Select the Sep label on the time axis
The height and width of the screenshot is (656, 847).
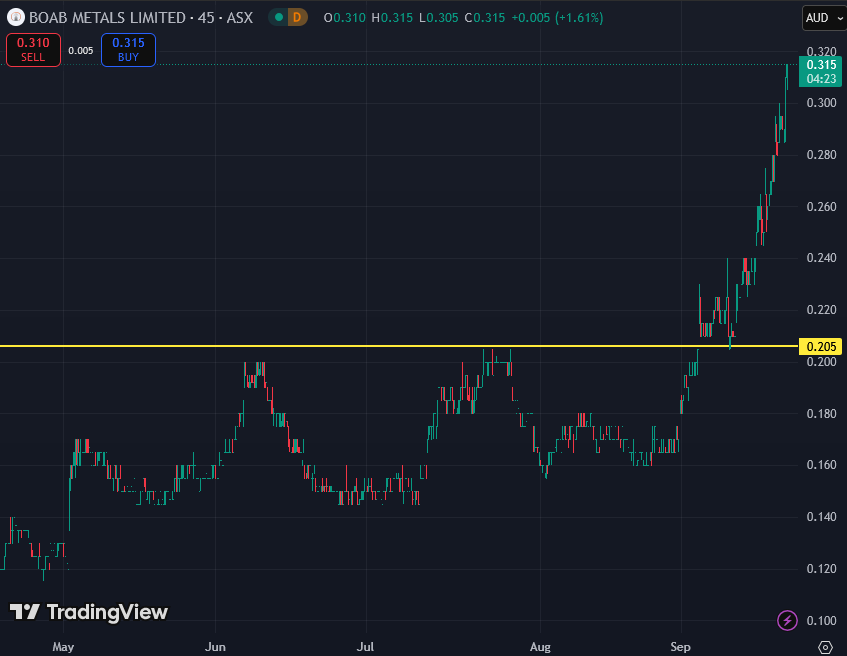(x=680, y=647)
